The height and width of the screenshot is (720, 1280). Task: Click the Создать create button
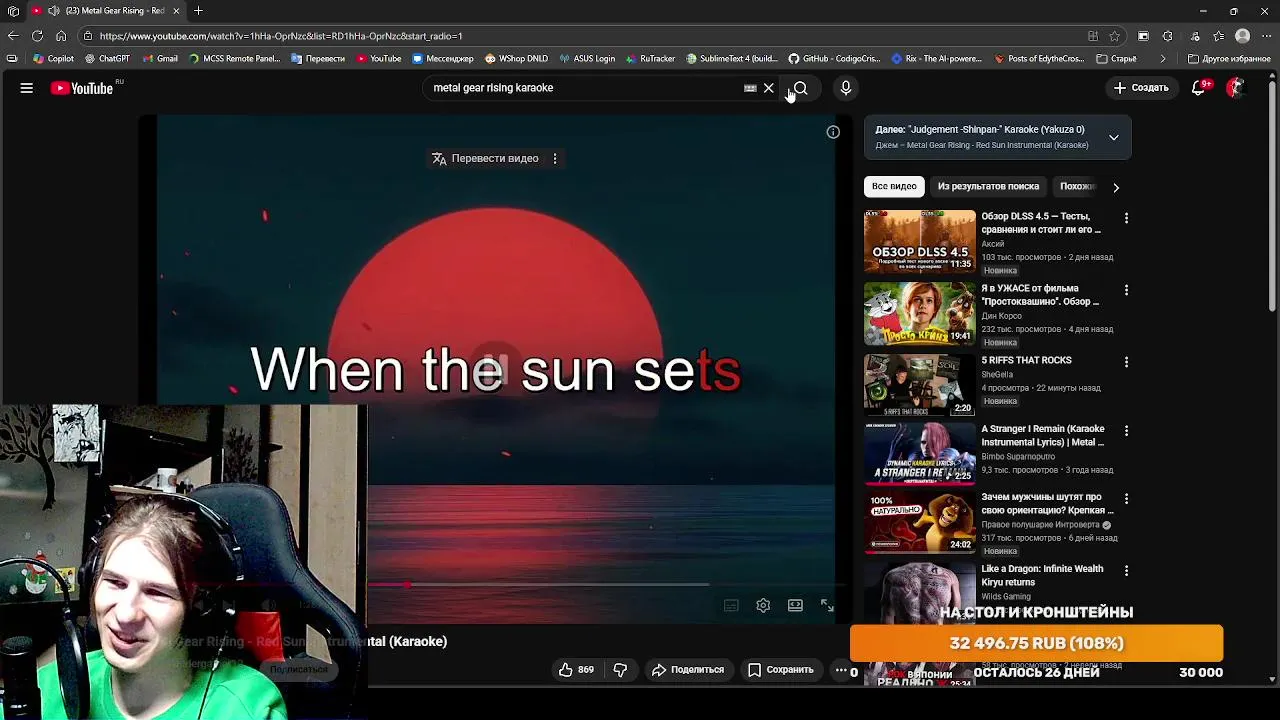(1141, 88)
